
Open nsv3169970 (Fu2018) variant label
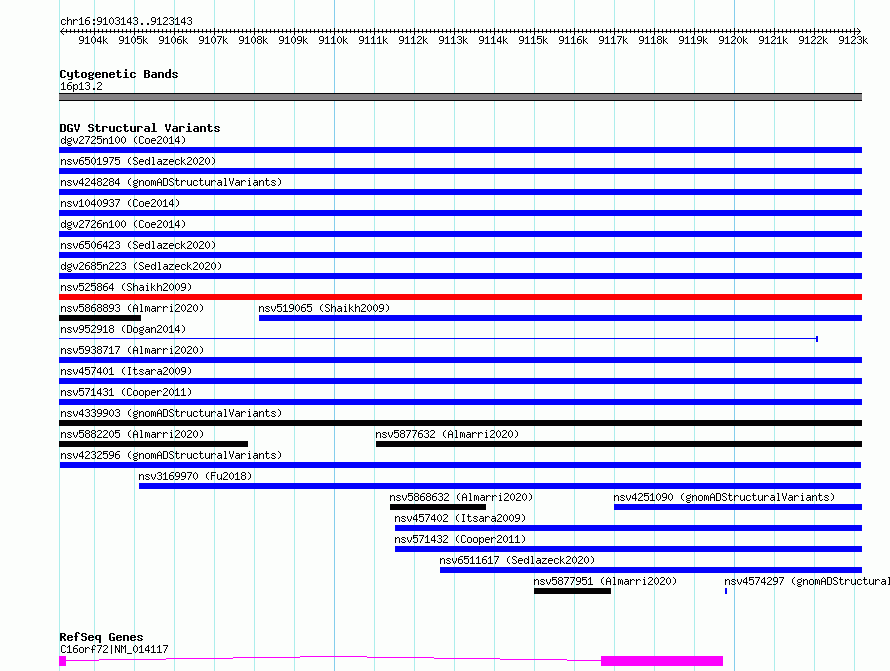(x=195, y=476)
